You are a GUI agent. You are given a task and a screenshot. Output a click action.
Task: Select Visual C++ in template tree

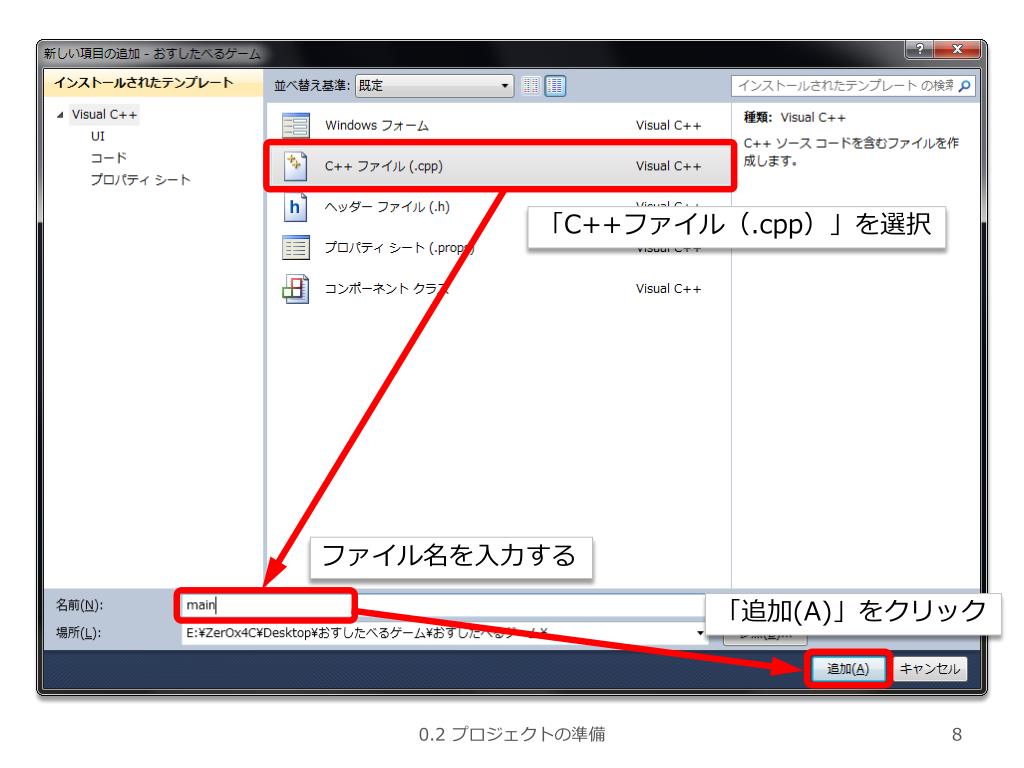pos(104,115)
